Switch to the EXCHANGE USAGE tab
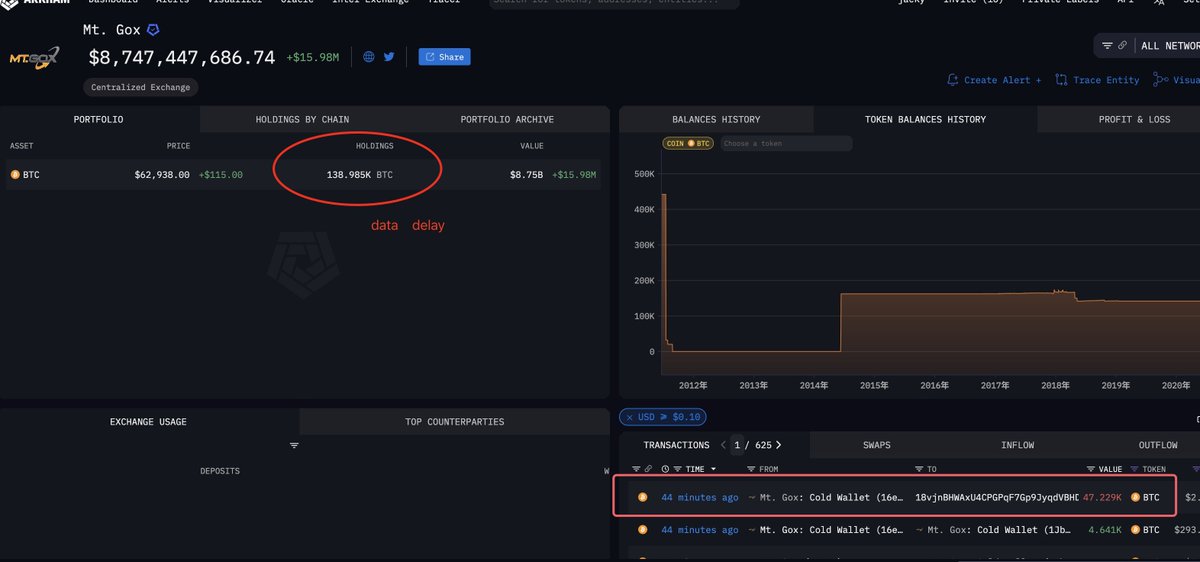The height and width of the screenshot is (562, 1200). pyautogui.click(x=148, y=421)
